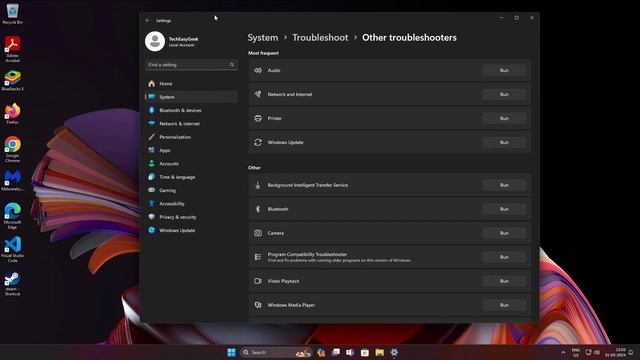The width and height of the screenshot is (640, 360).
Task: Click the Network and Internet row icon
Action: click(x=258, y=94)
